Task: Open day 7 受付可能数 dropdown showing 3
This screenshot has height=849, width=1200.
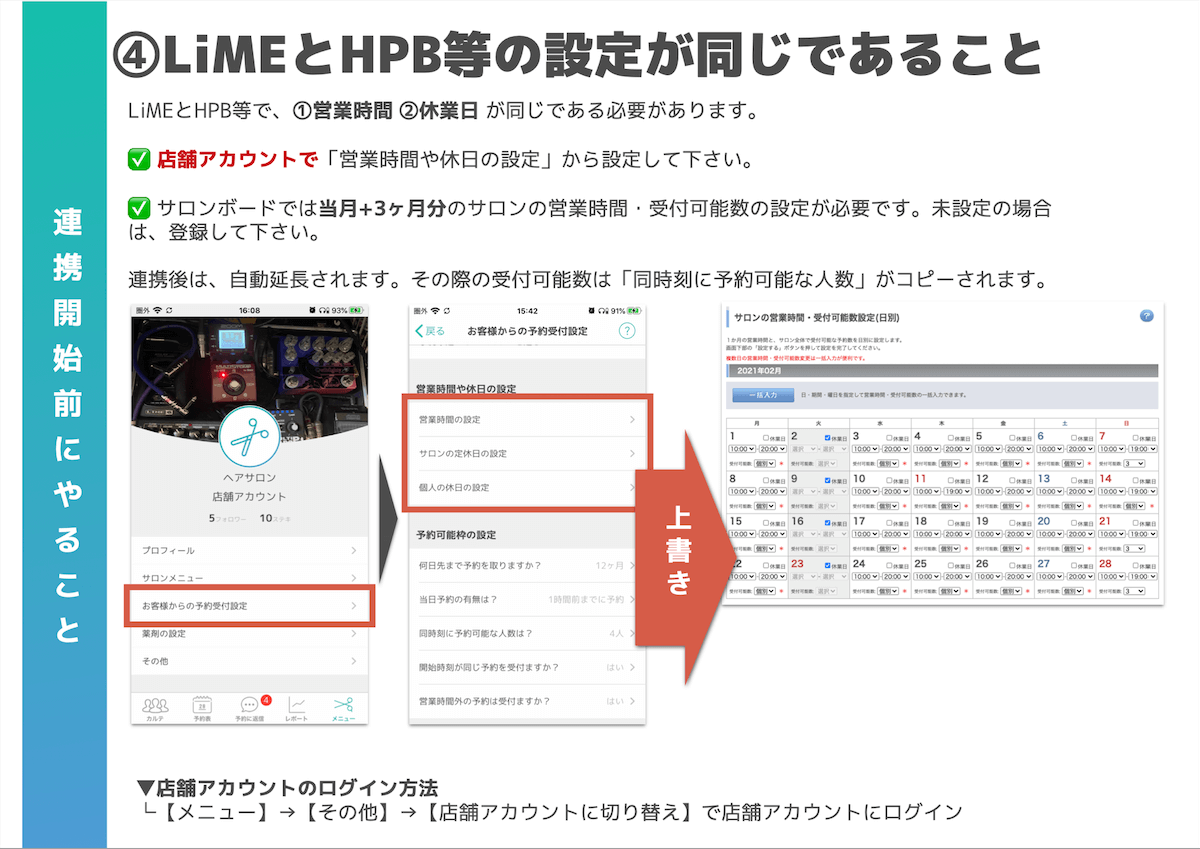Action: point(1134,464)
